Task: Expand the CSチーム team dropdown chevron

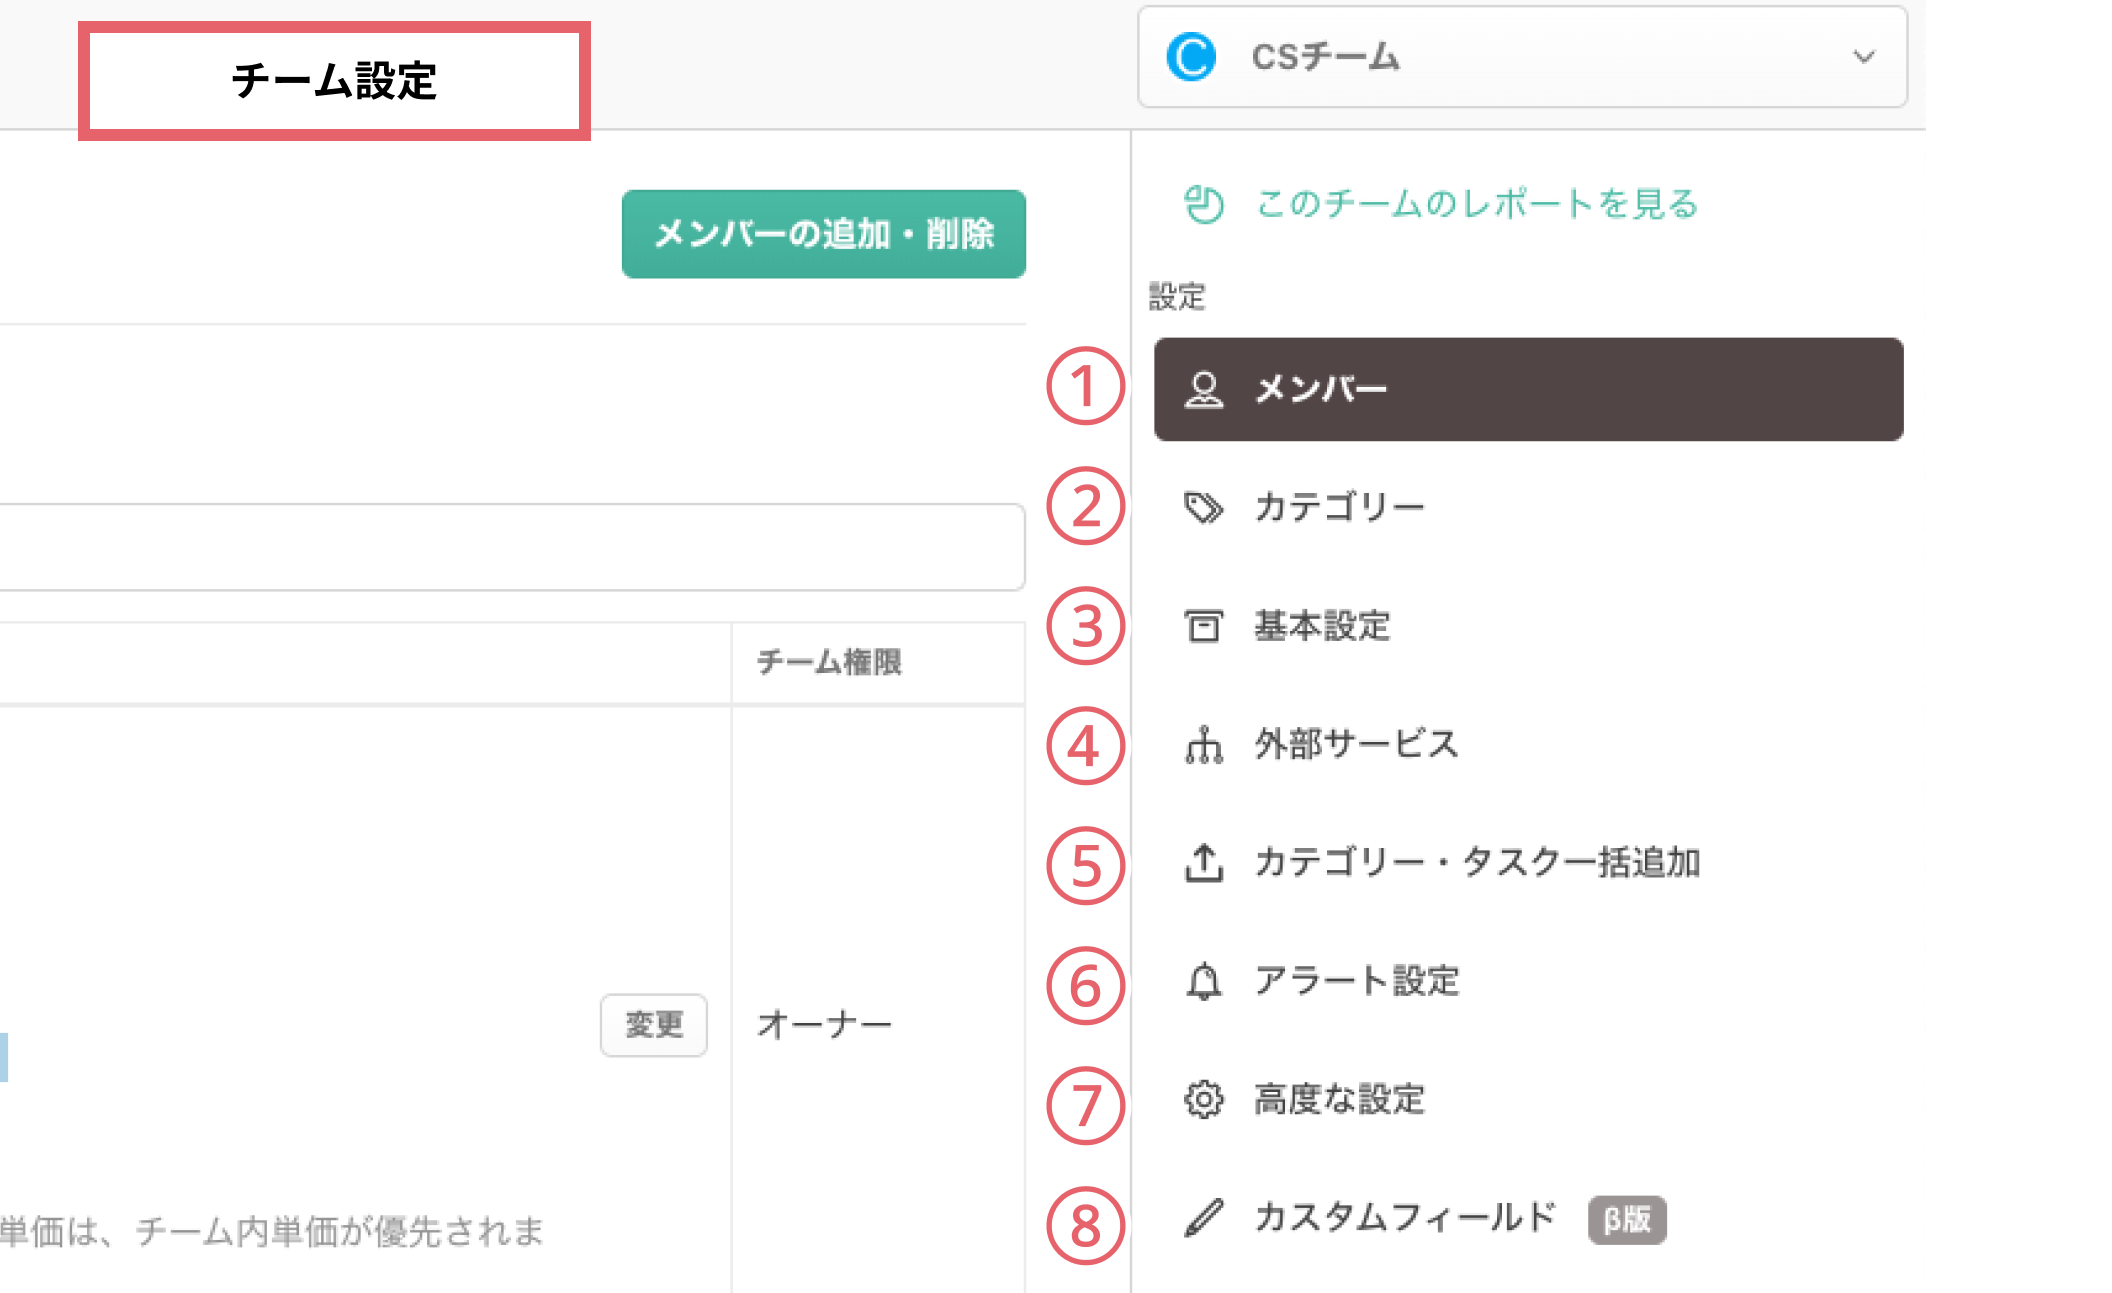Action: pos(1863,57)
